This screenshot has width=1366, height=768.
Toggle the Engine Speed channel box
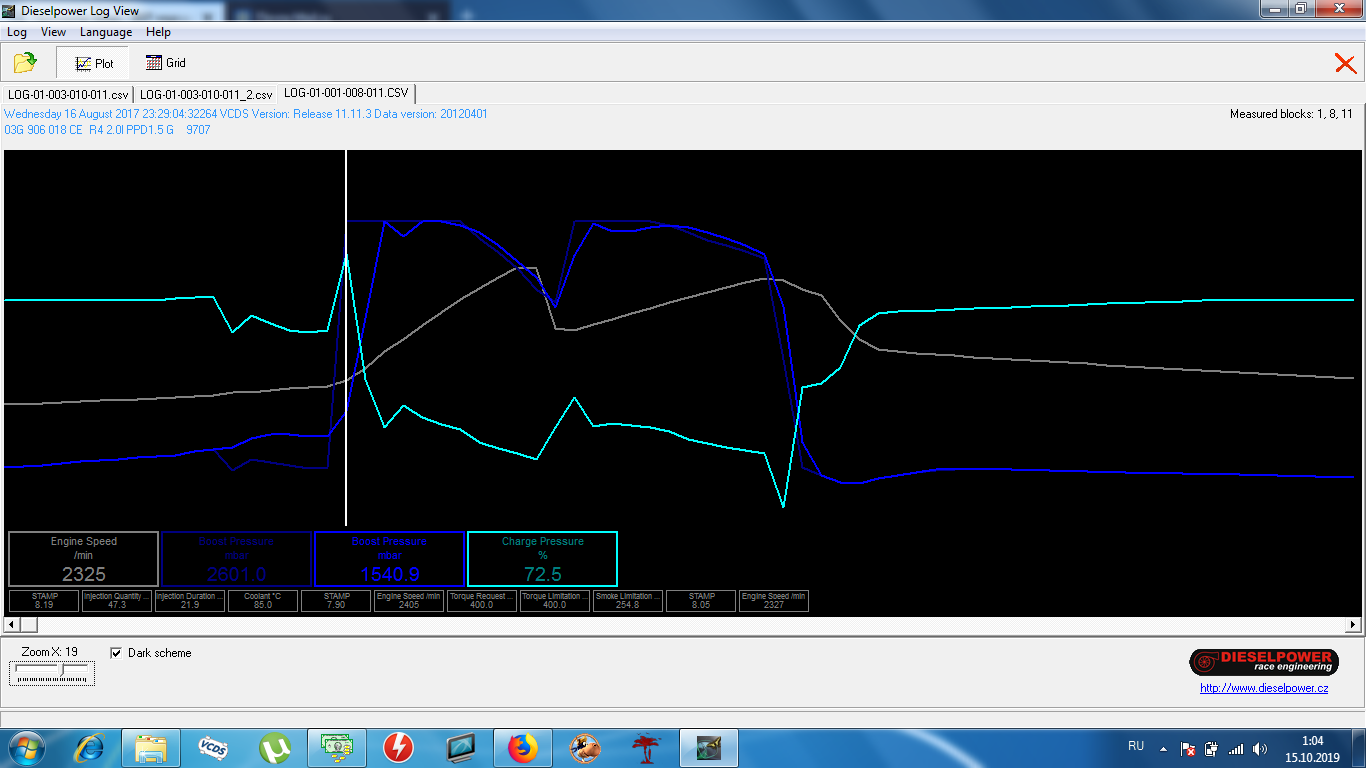[x=84, y=558]
